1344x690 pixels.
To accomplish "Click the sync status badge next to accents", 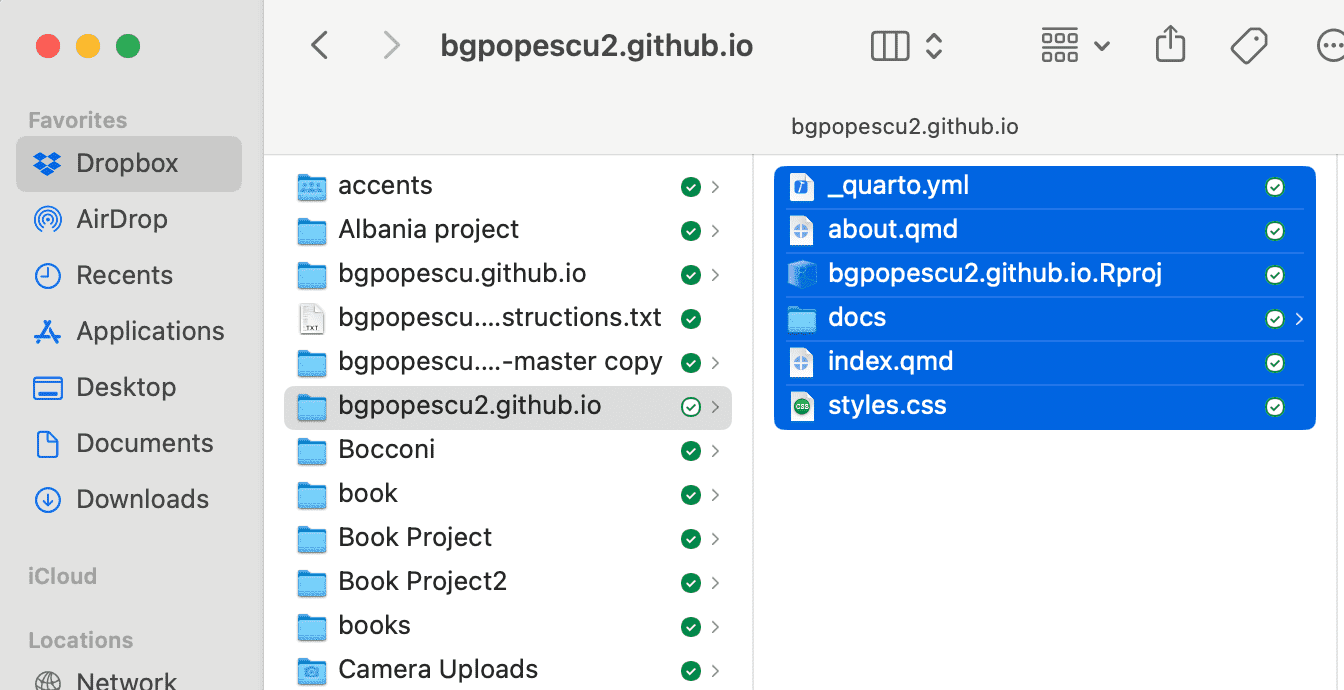I will (x=689, y=187).
